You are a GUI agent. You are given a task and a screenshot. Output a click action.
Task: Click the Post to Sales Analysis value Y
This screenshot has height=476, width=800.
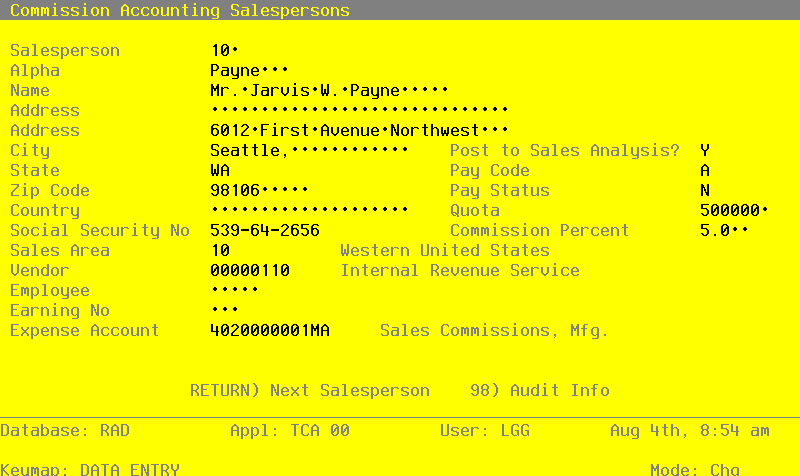click(705, 150)
